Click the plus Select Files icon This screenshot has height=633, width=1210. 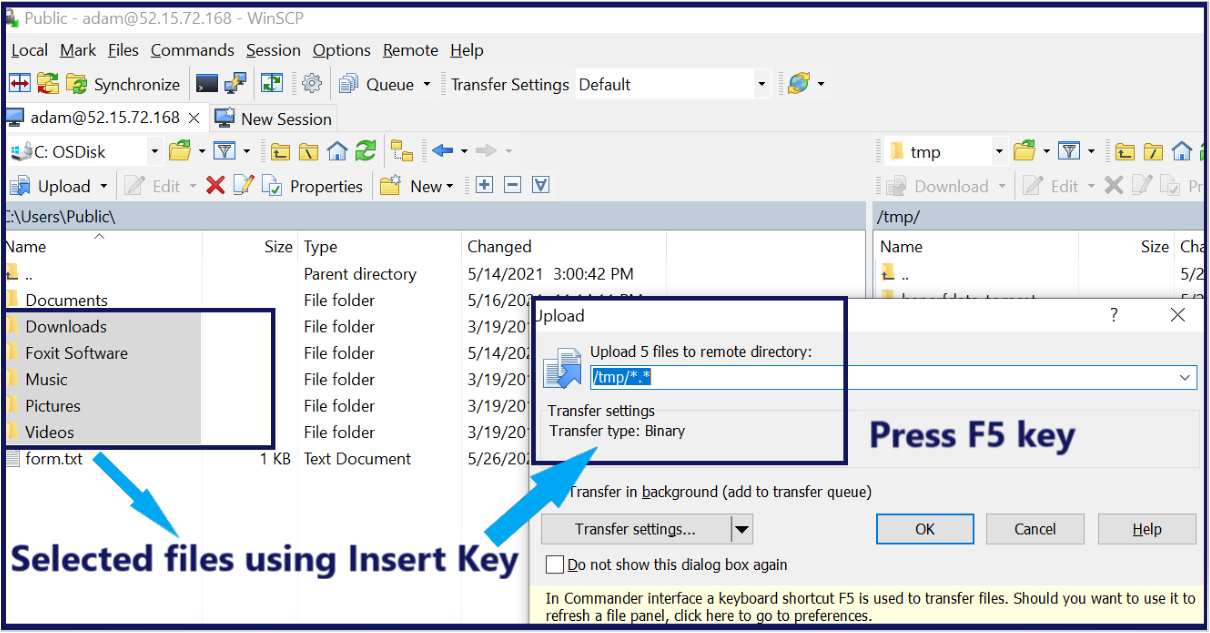485,185
